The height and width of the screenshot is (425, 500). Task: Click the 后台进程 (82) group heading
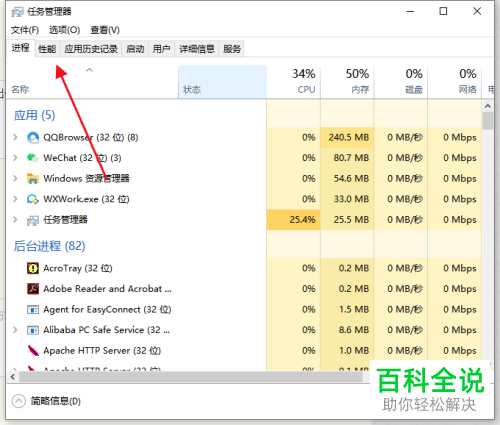tap(49, 246)
